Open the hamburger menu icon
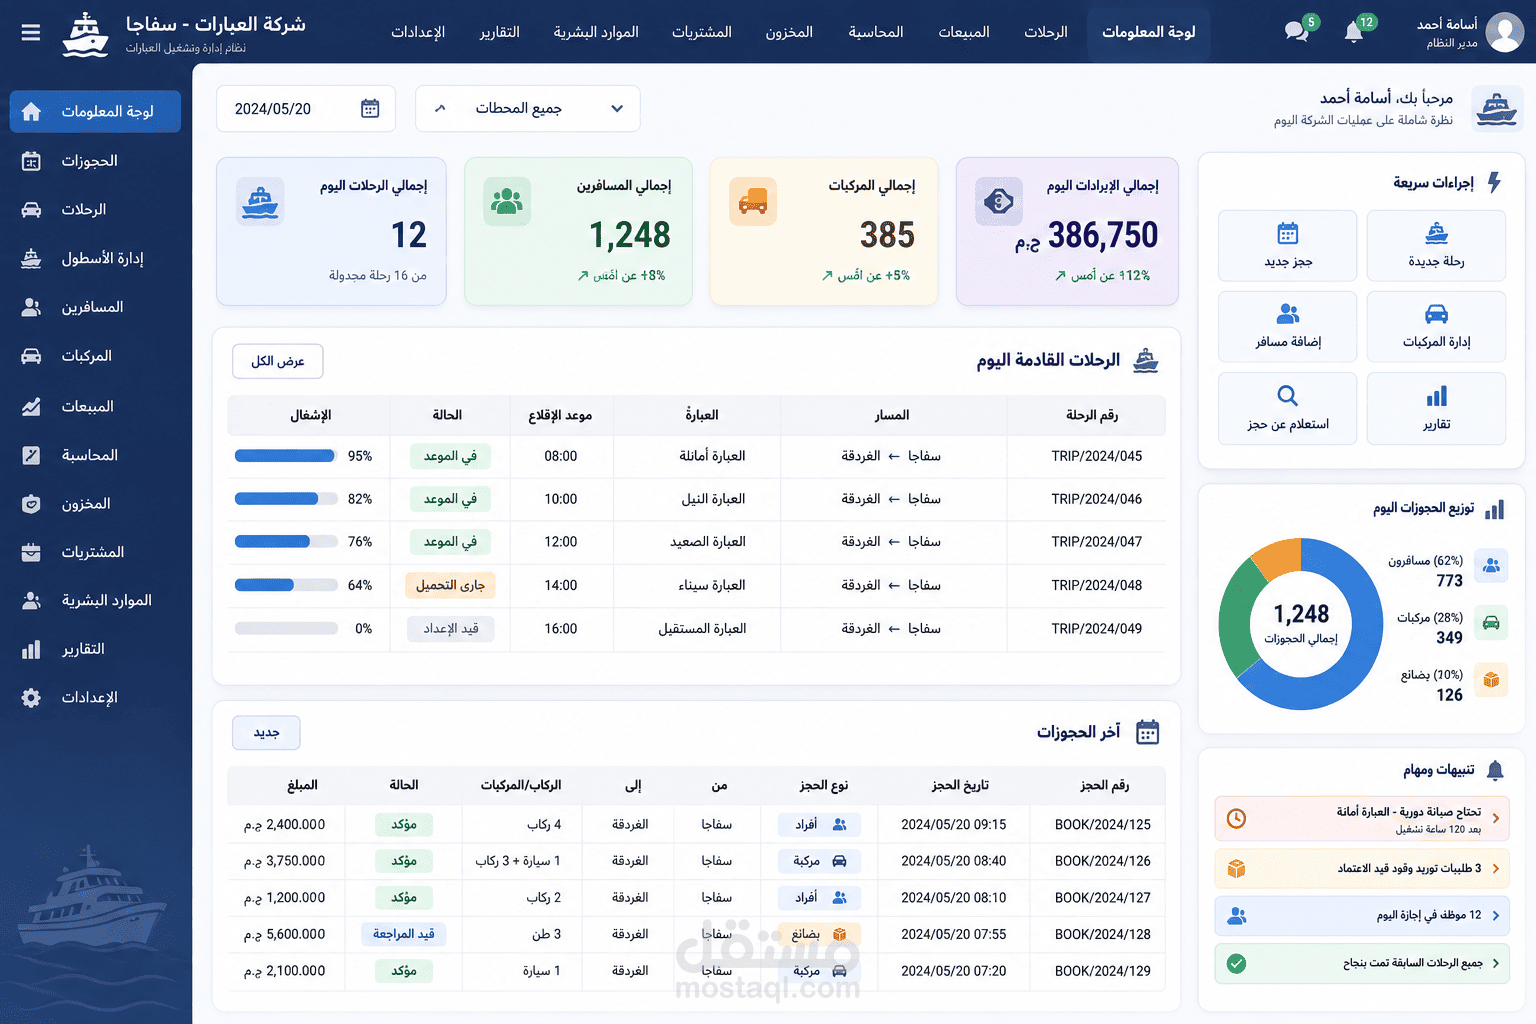 [x=31, y=32]
